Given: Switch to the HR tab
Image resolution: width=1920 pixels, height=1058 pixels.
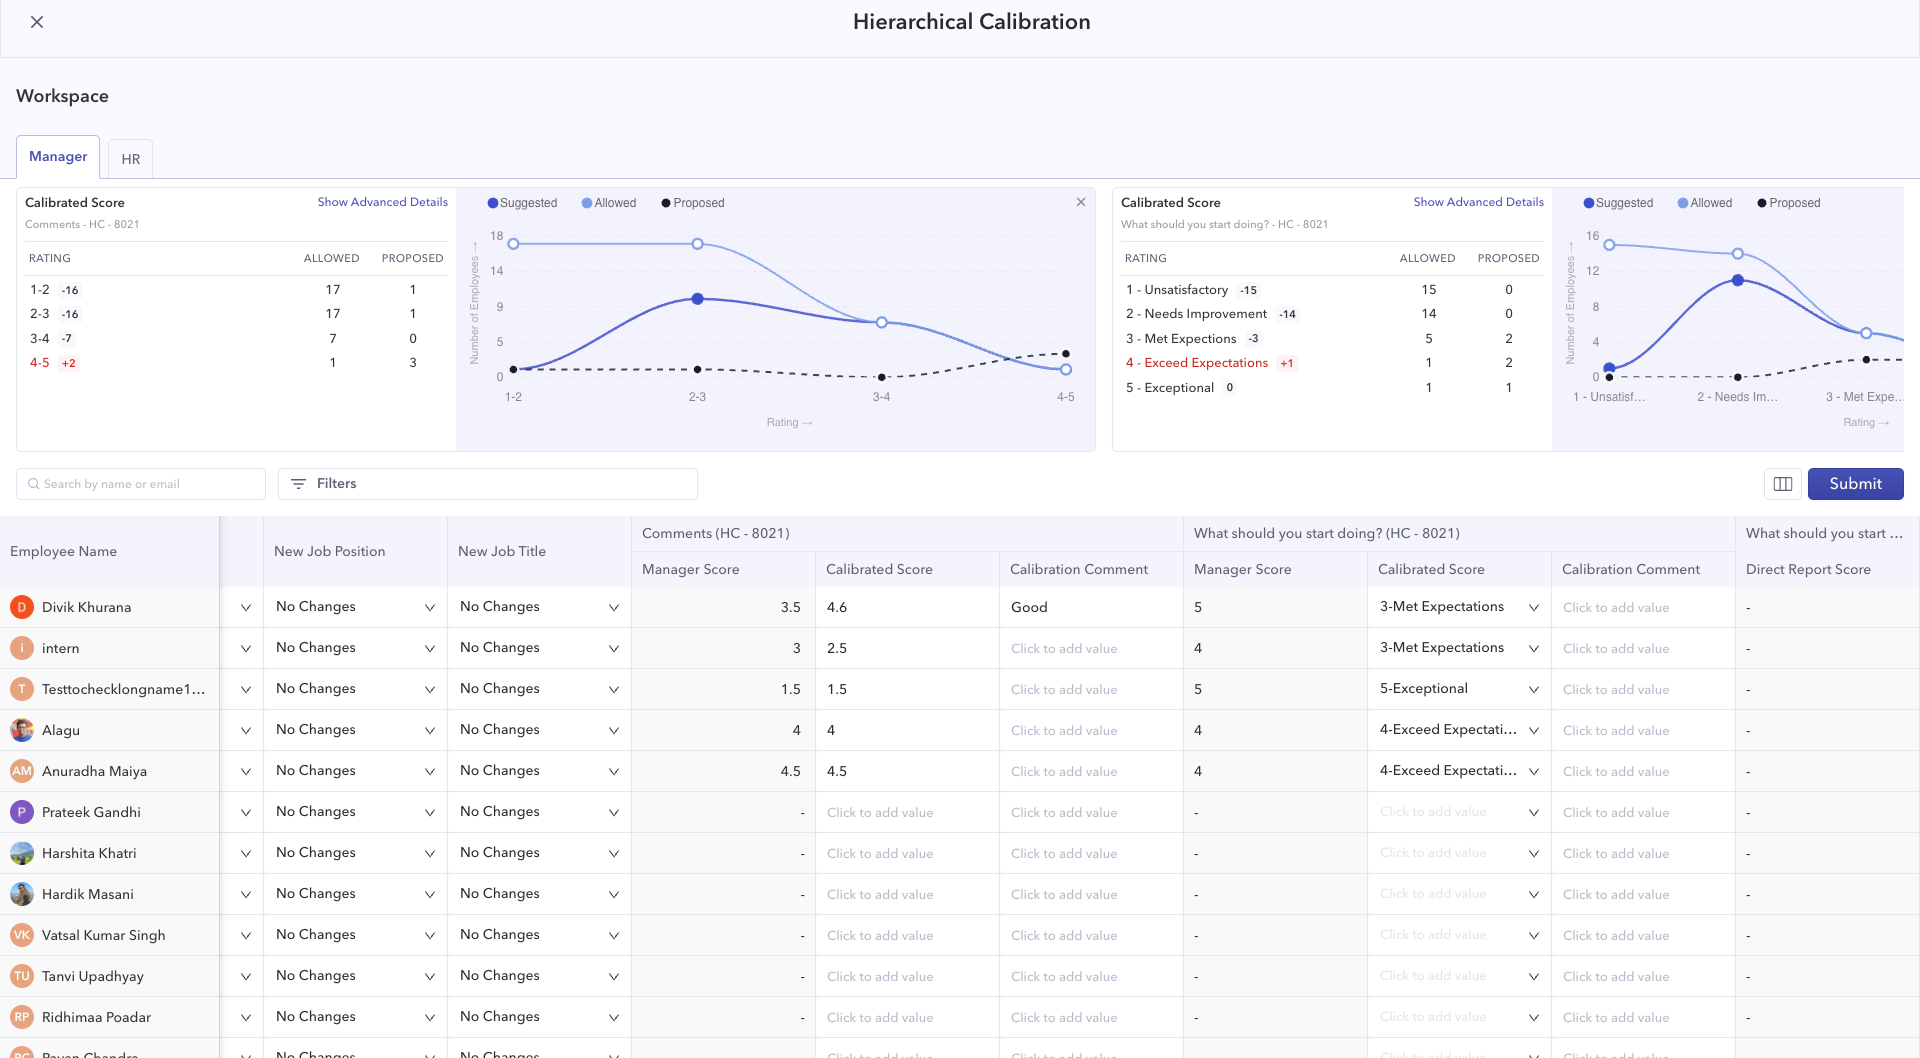Looking at the screenshot, I should click(131, 159).
